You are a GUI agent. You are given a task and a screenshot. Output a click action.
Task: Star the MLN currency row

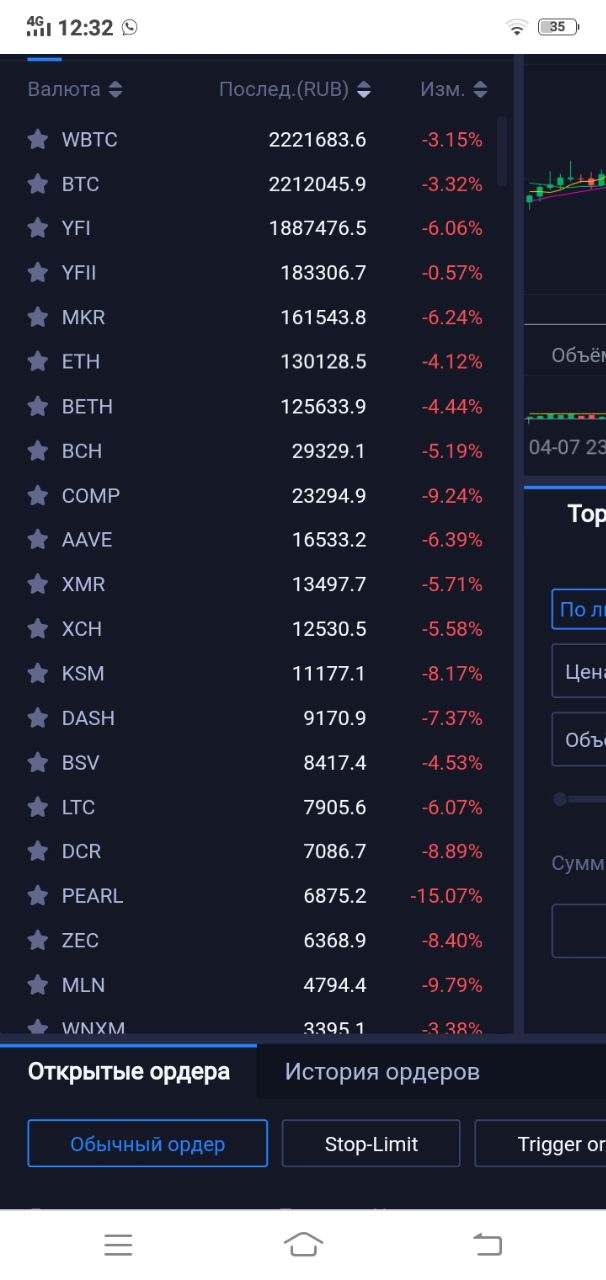(x=38, y=985)
